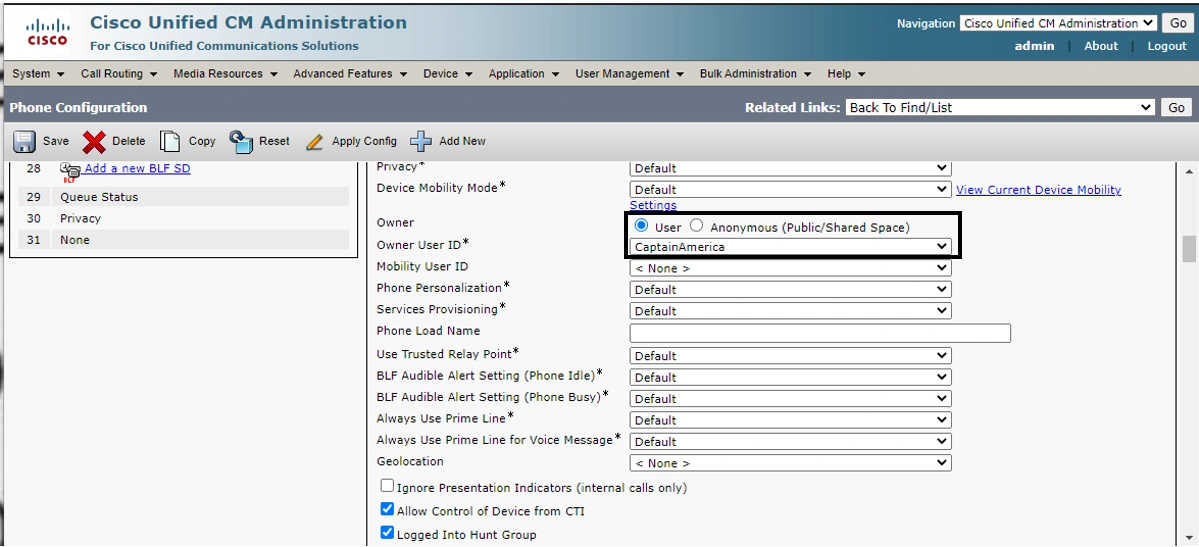Uncheck Allow Control of Device from CTI
This screenshot has height=547, width=1199.
click(387, 510)
